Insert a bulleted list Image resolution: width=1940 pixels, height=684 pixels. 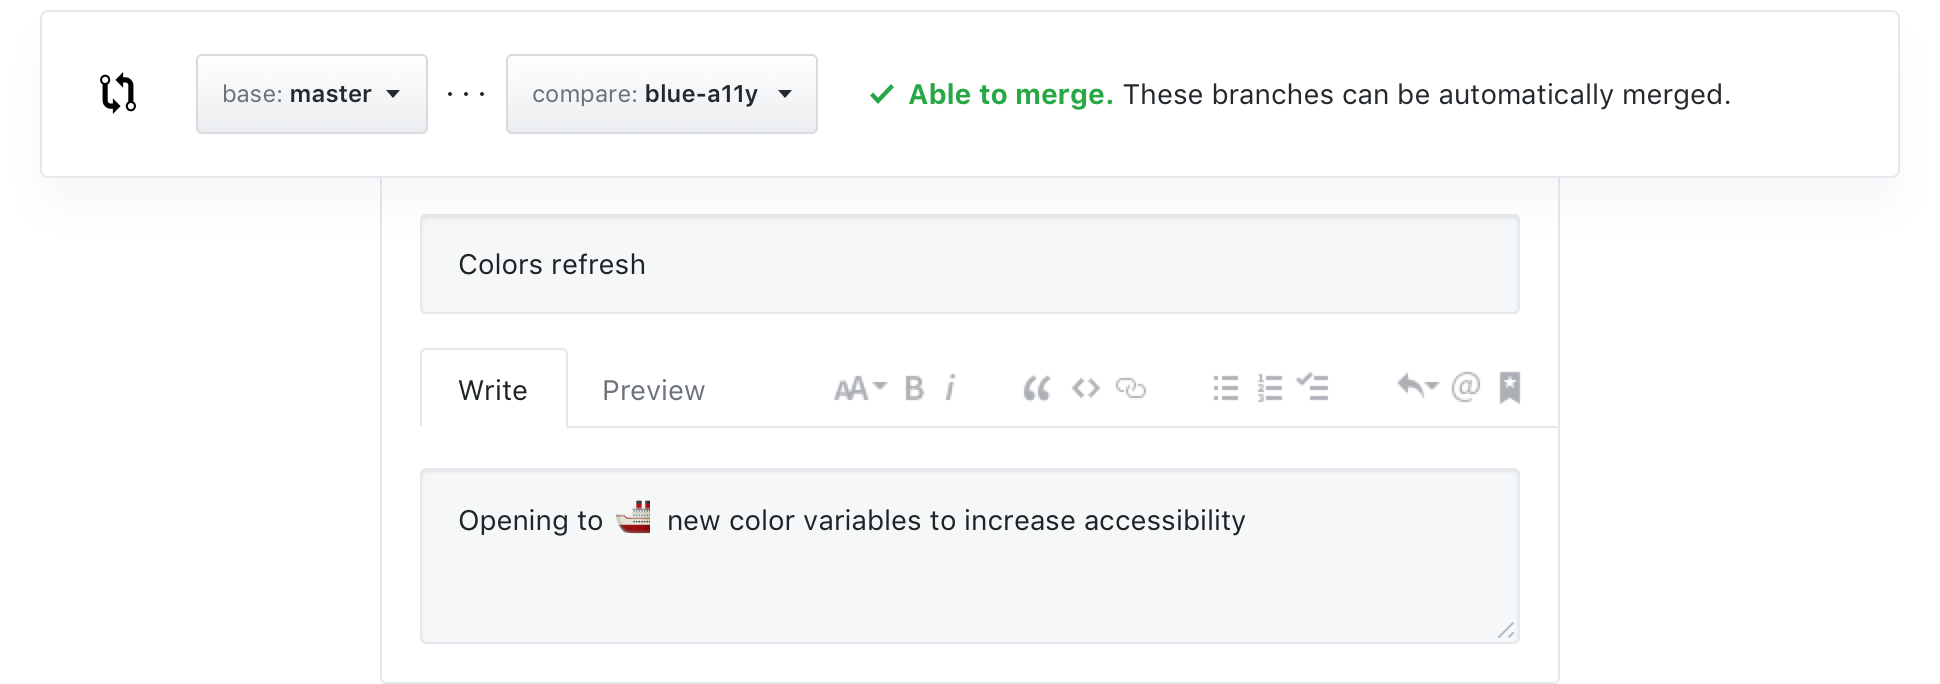click(x=1225, y=388)
